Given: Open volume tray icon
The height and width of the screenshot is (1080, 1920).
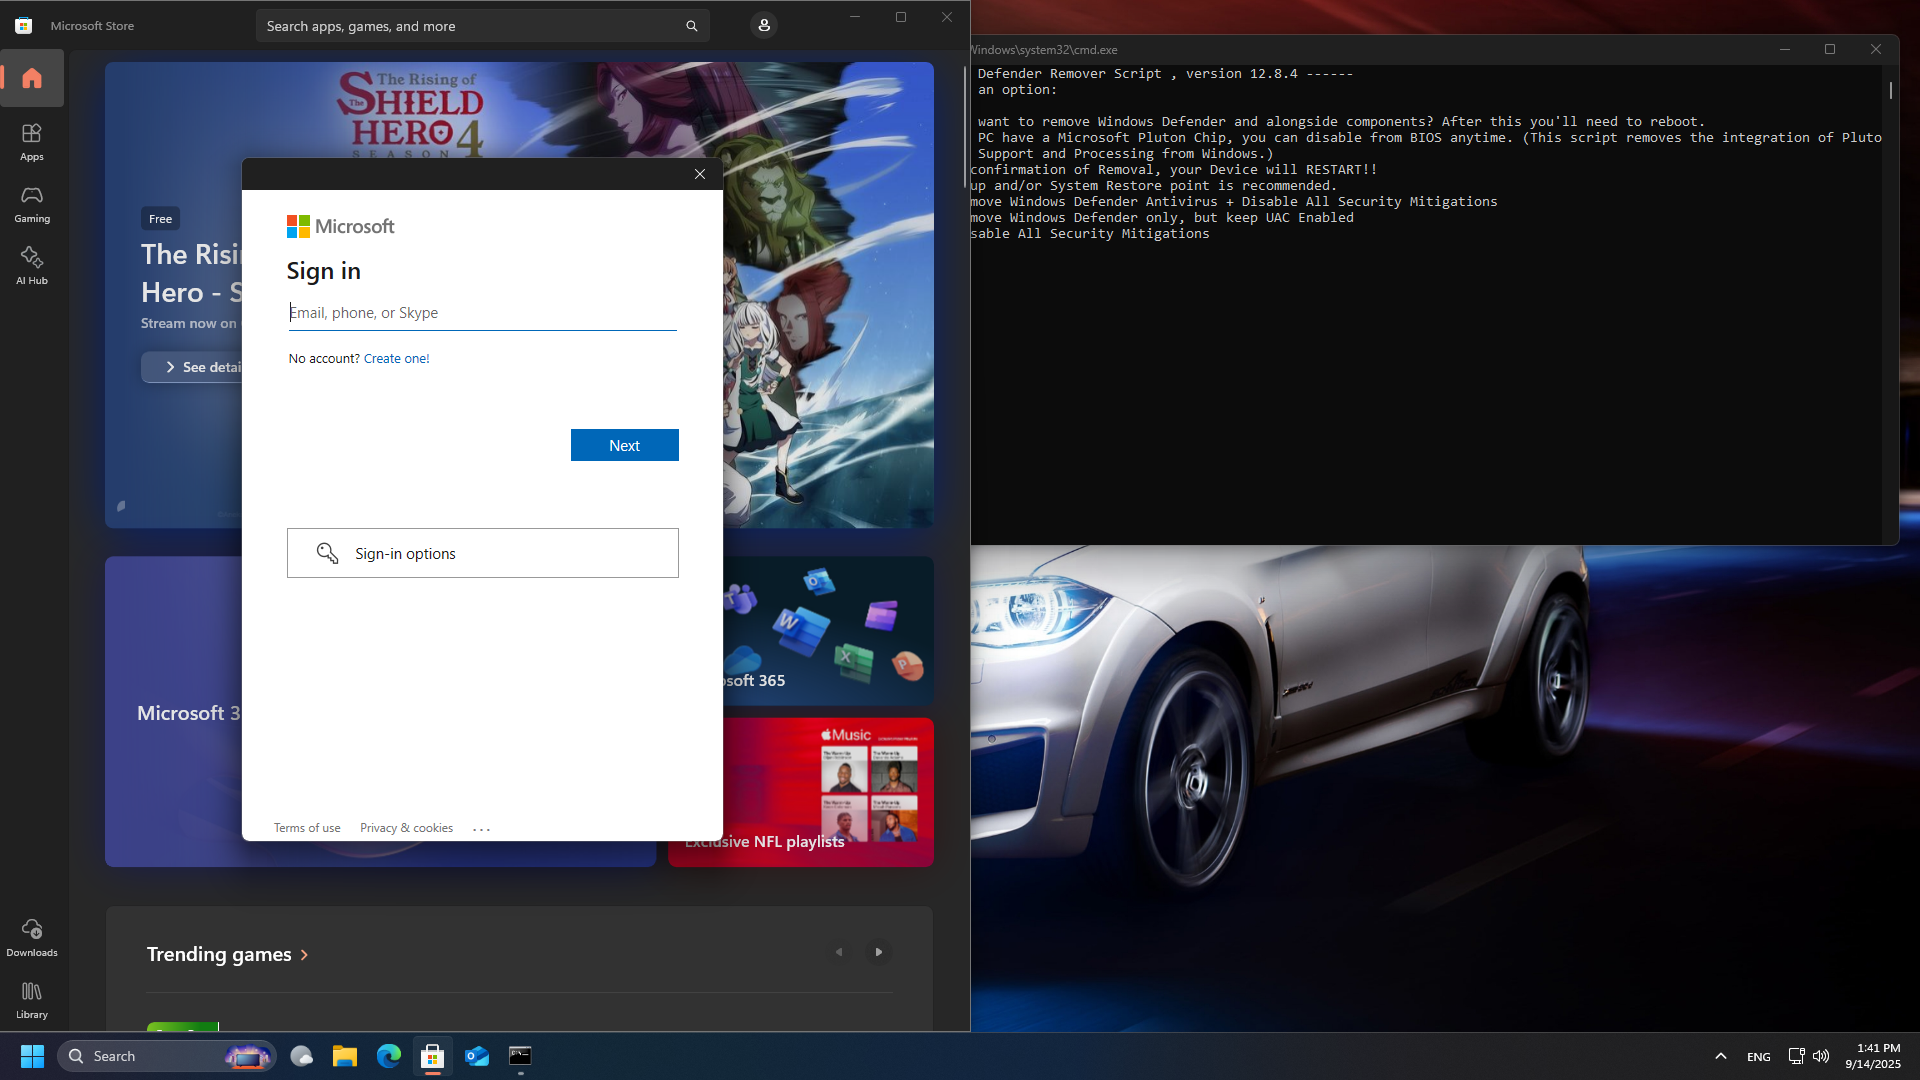Looking at the screenshot, I should tap(1821, 1056).
